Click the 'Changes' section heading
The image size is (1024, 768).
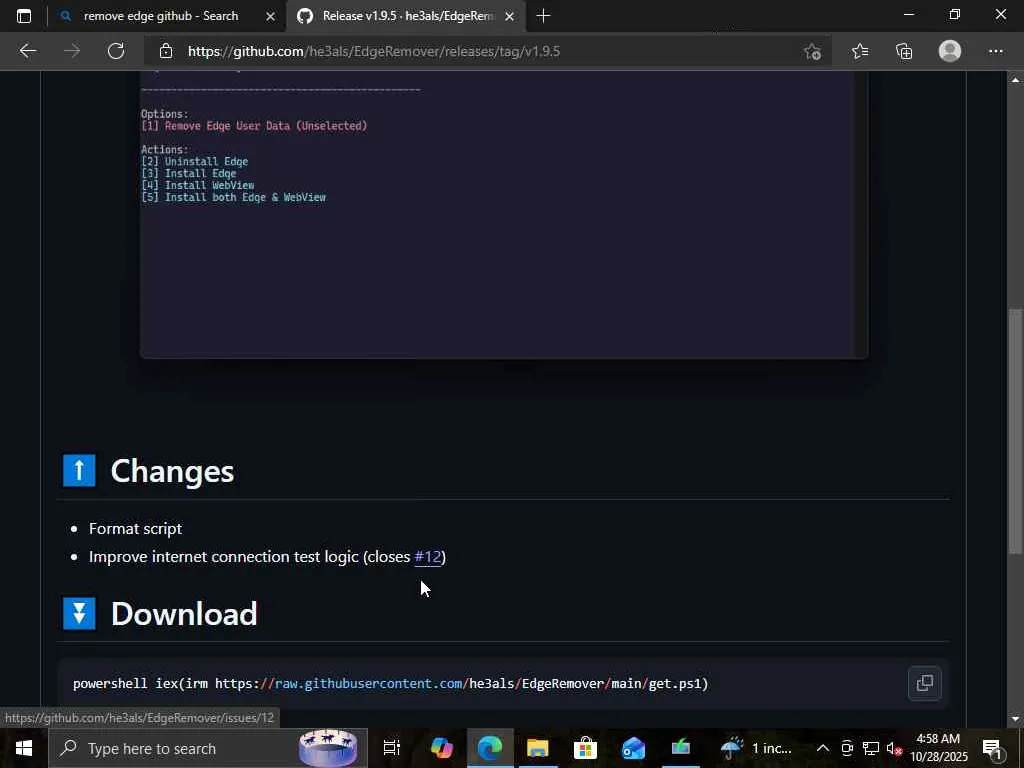(x=172, y=471)
